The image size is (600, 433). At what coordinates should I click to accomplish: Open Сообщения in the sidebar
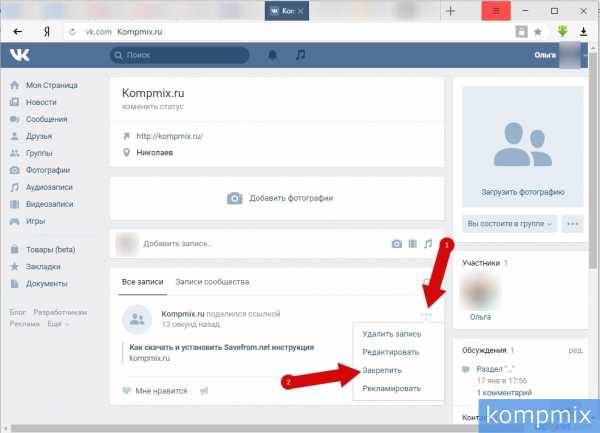click(x=38, y=119)
